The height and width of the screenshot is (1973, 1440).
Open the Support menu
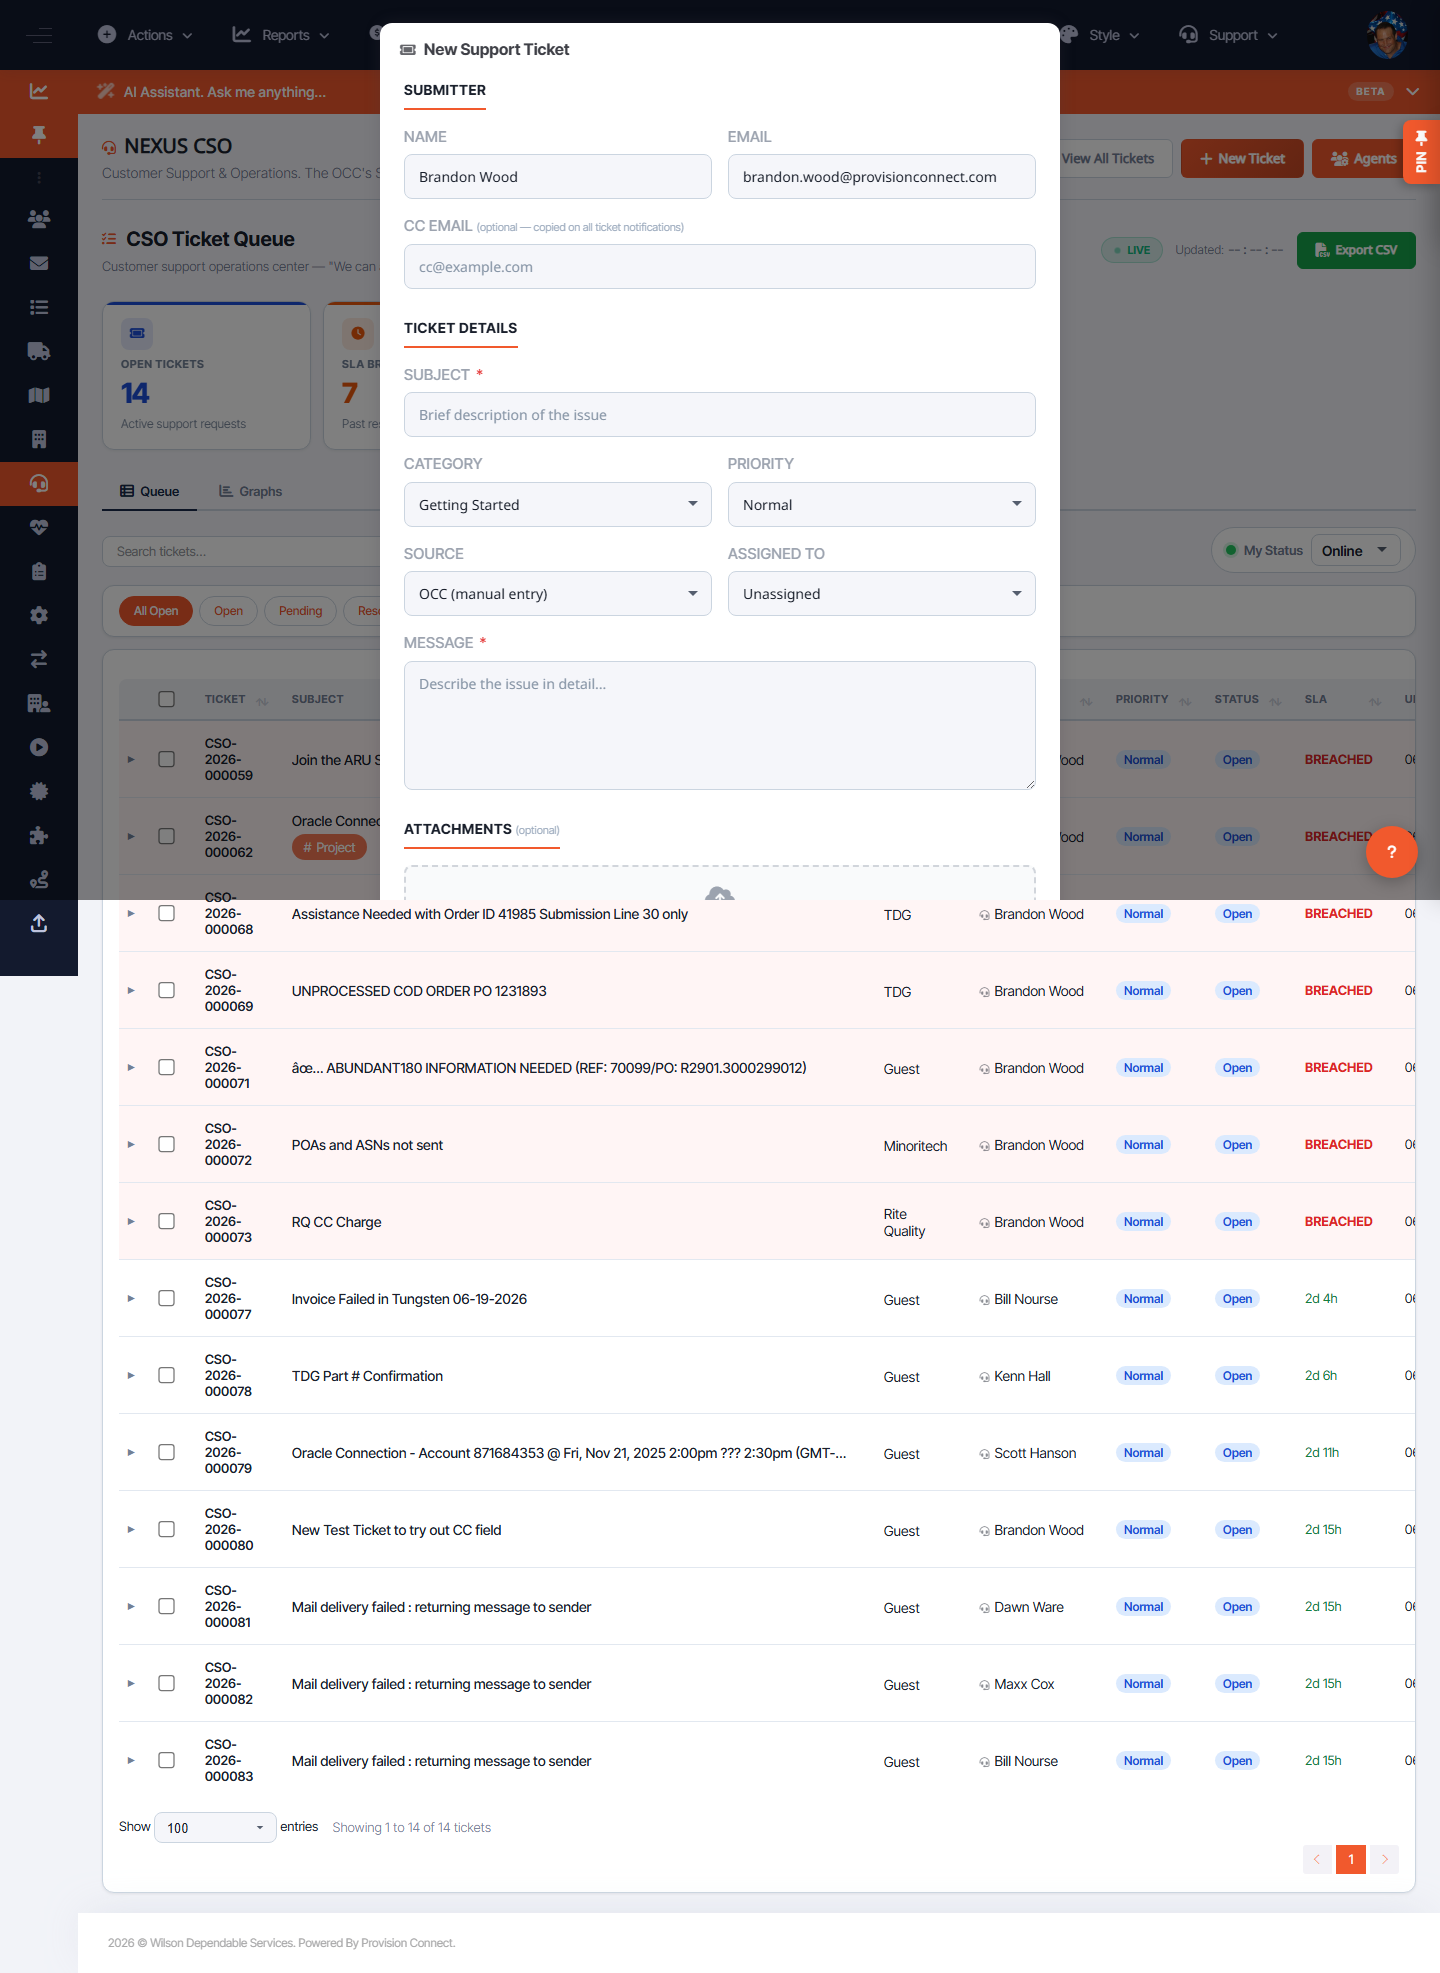click(1228, 35)
